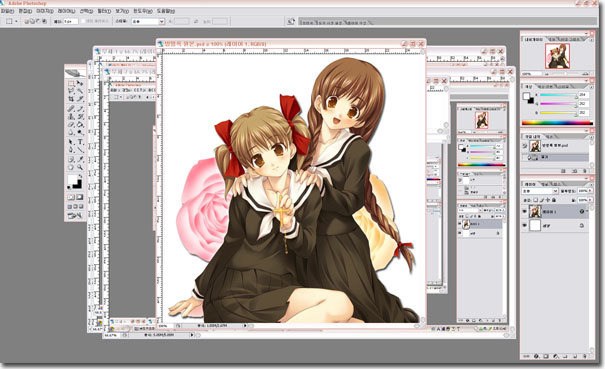Select the Eraser tool in toolbox
The image size is (605, 369).
[x=71, y=124]
